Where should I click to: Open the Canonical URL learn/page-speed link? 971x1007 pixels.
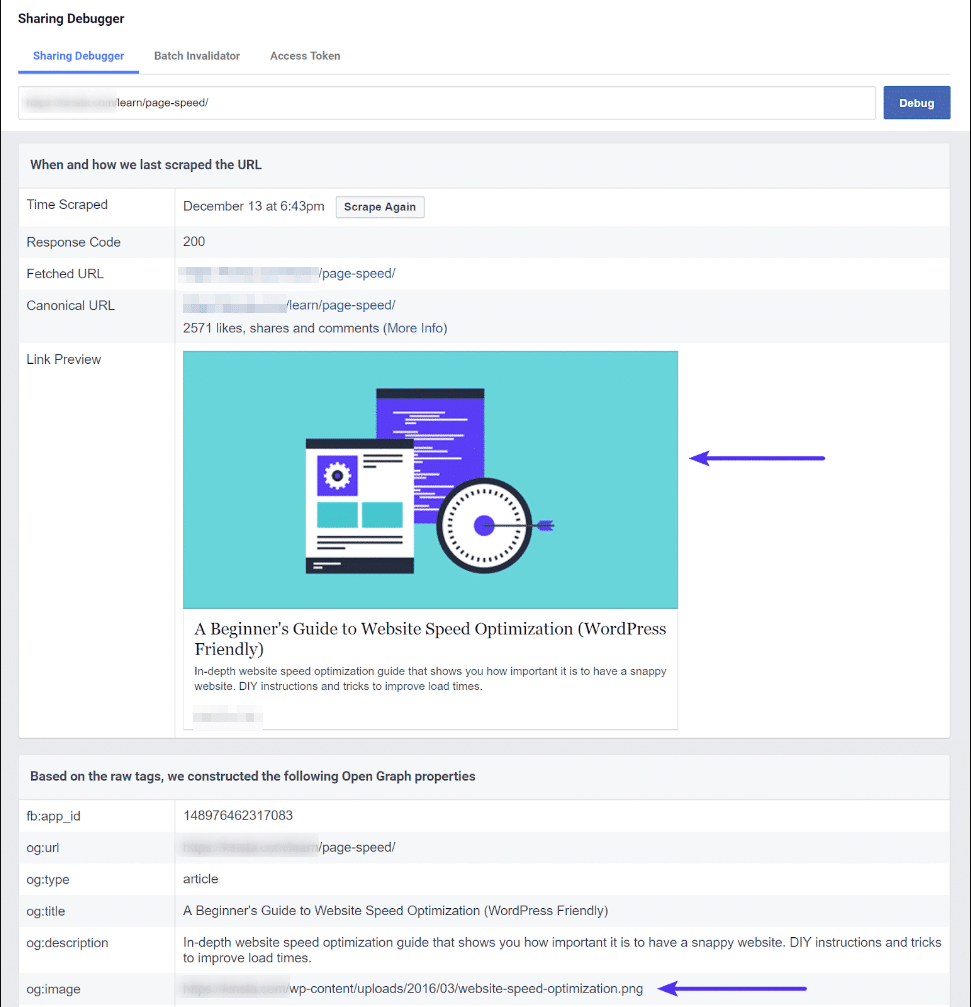point(290,305)
